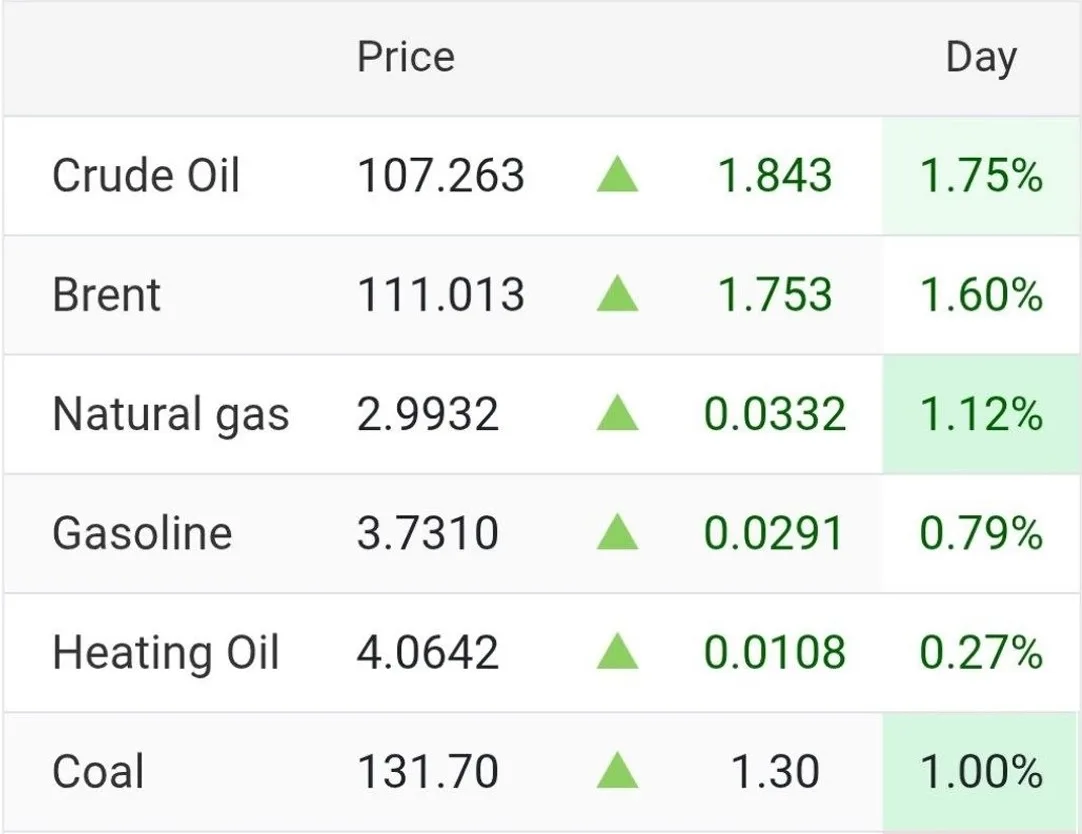1082x834 pixels.
Task: Select the Brent price 111.013
Action: pos(440,295)
